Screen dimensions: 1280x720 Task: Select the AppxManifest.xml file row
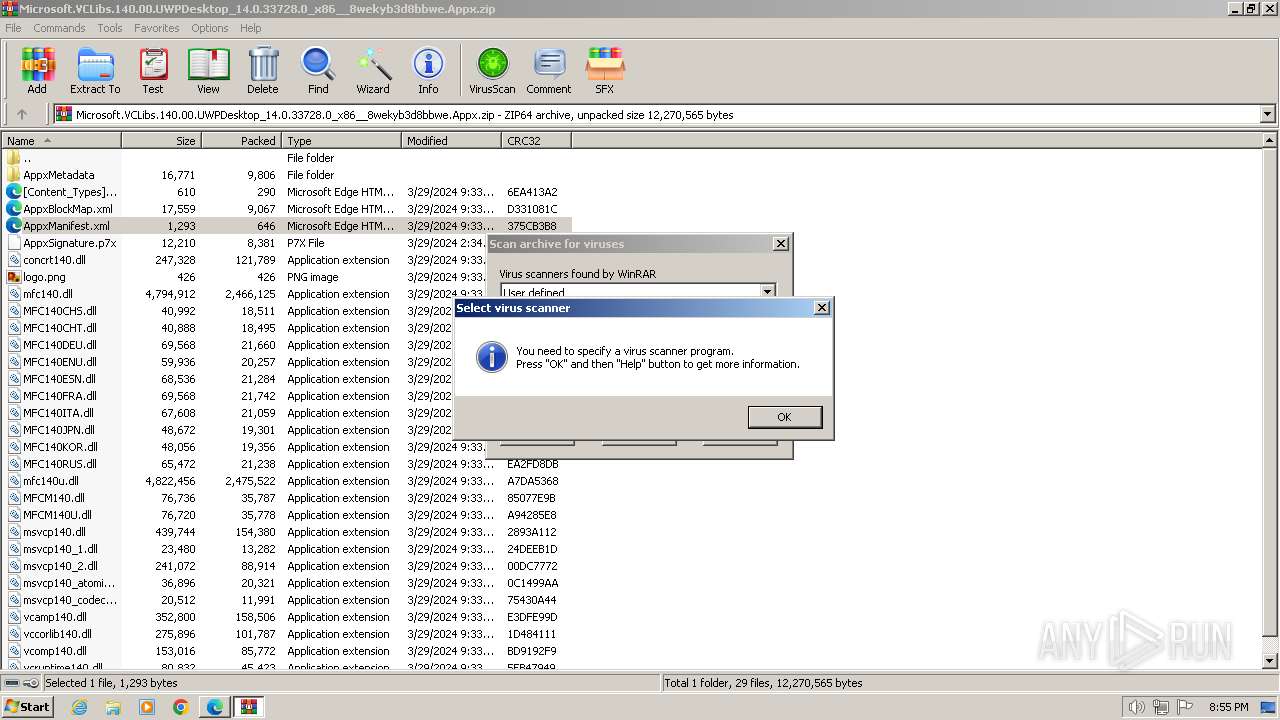pos(287,226)
